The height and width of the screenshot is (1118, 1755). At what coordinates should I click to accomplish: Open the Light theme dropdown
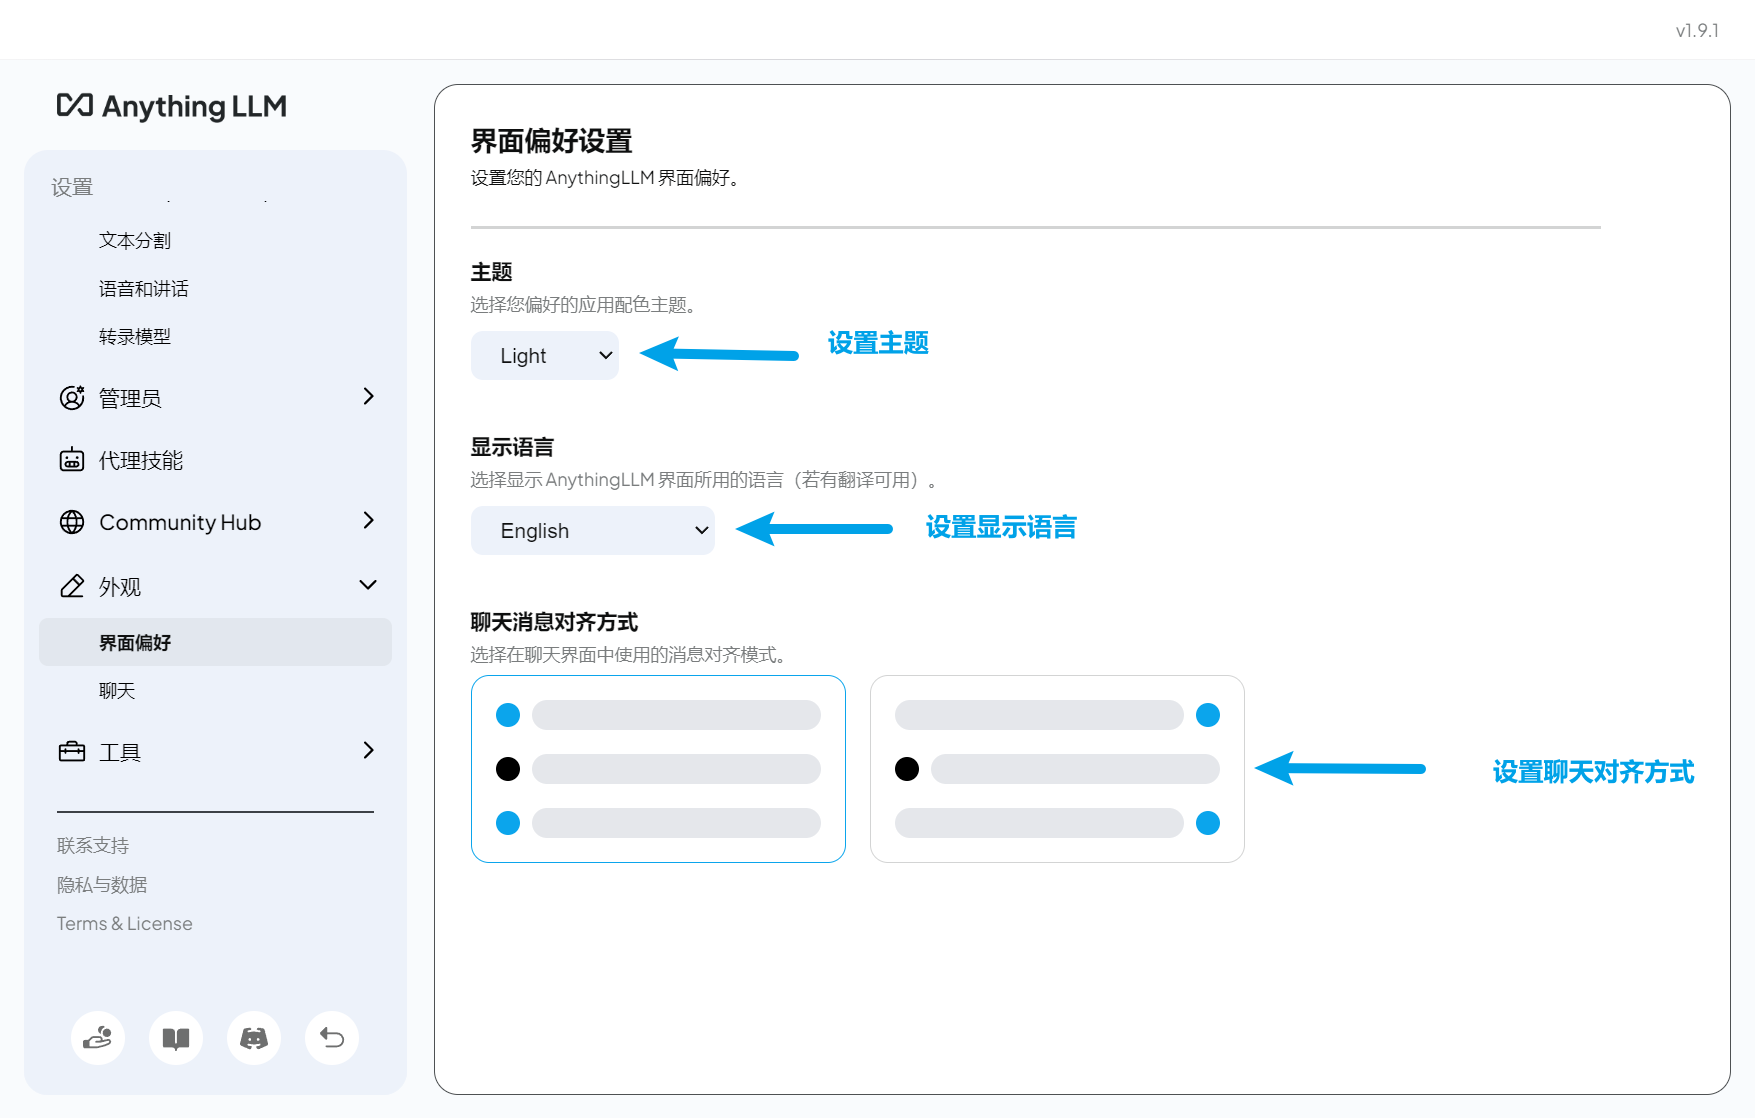click(x=545, y=356)
